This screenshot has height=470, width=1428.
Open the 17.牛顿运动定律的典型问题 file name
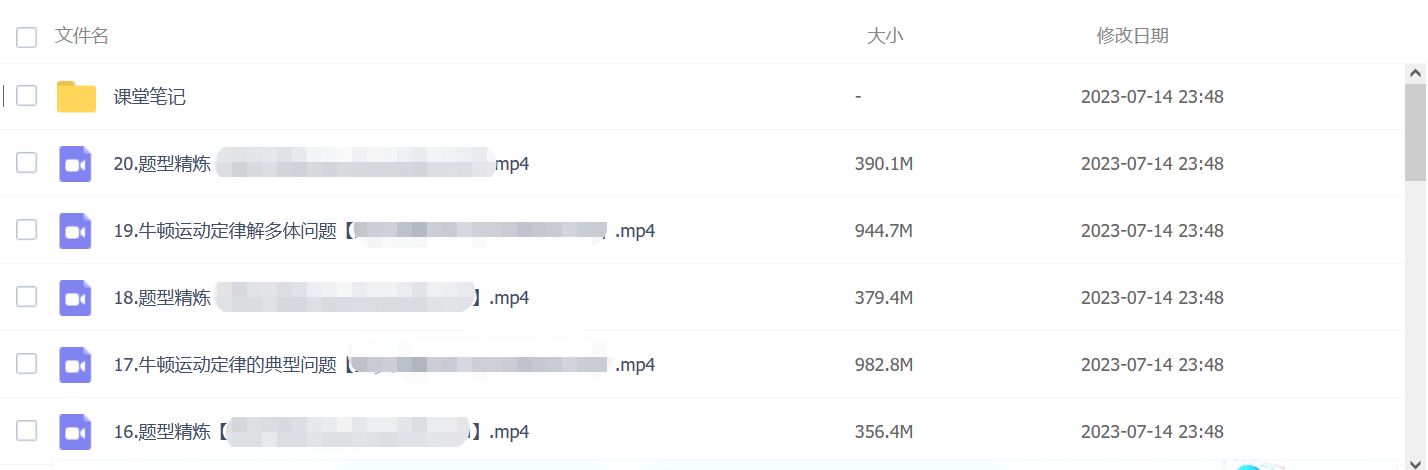click(x=384, y=365)
